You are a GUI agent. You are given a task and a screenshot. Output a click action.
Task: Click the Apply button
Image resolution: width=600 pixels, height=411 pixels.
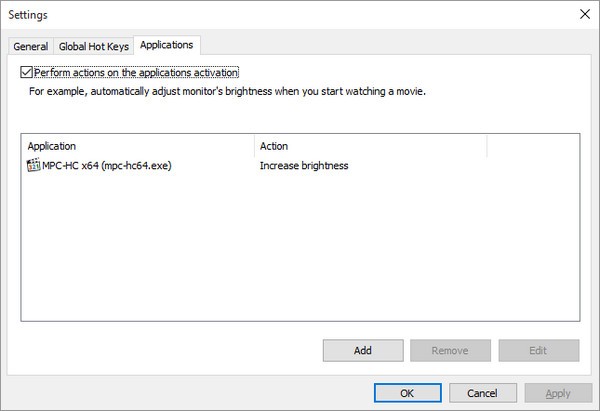pyautogui.click(x=558, y=393)
